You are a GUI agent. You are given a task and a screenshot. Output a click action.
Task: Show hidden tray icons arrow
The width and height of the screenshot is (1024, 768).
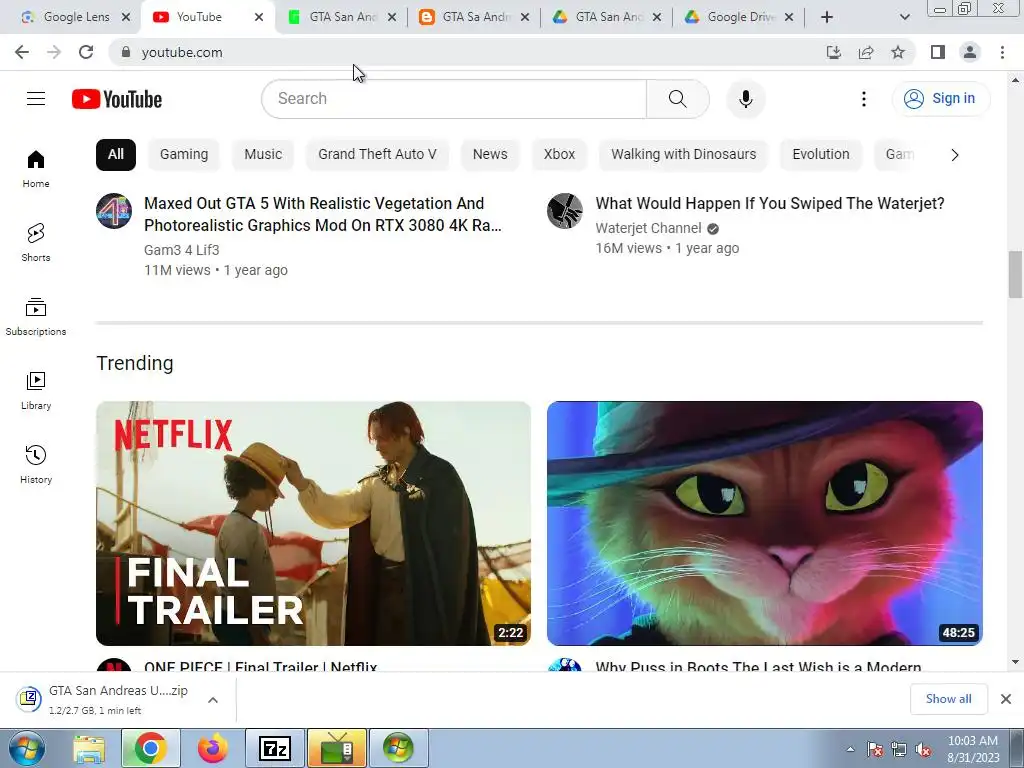850,750
